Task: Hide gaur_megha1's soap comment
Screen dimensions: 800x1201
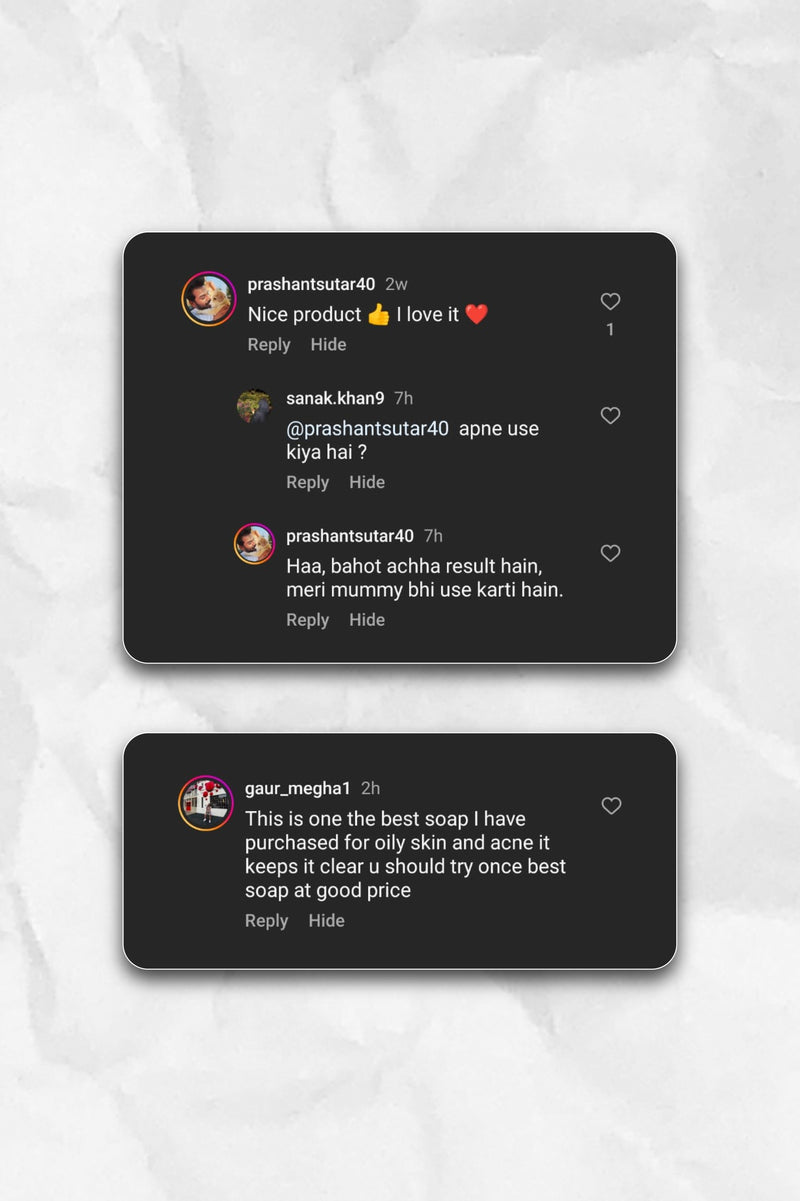Action: [326, 921]
